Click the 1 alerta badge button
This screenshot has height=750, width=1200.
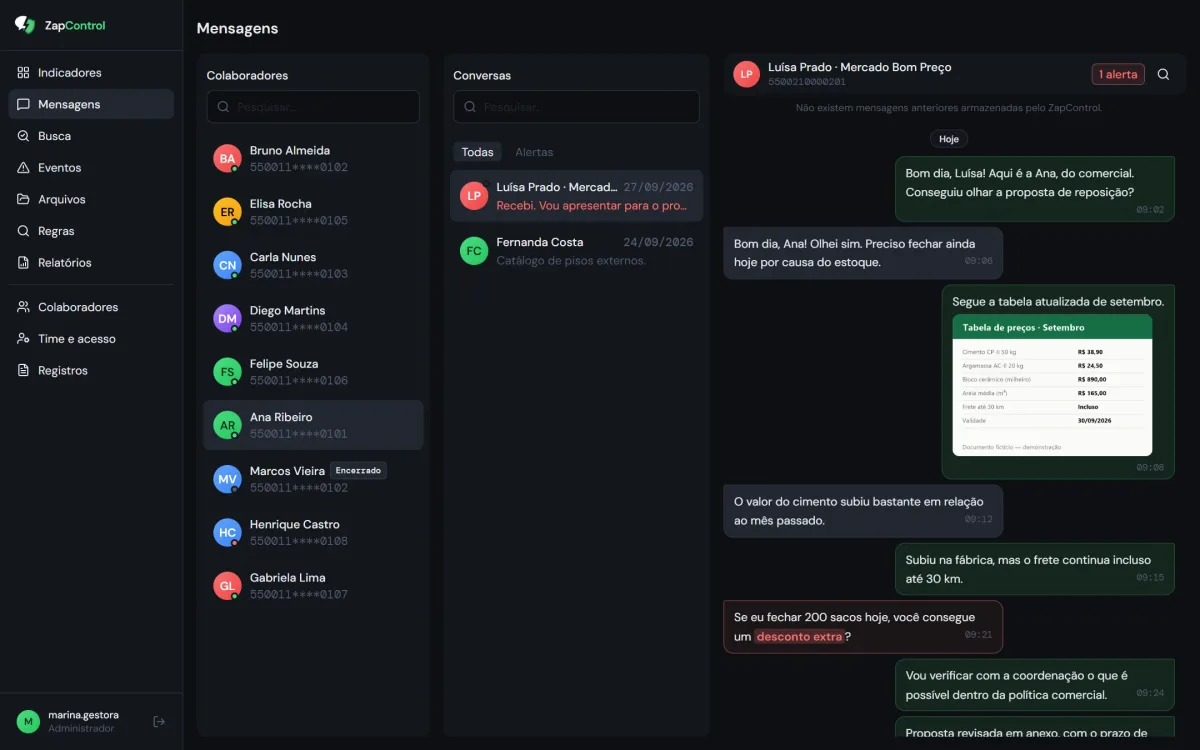click(1118, 74)
